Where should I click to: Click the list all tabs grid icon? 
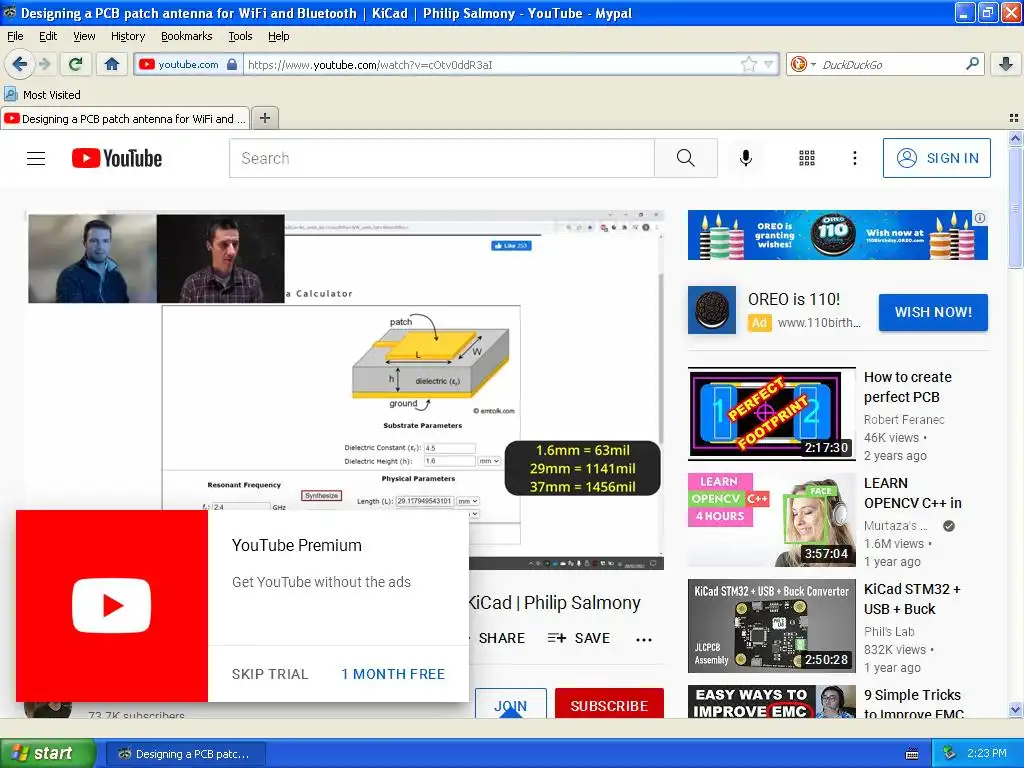(1014, 118)
